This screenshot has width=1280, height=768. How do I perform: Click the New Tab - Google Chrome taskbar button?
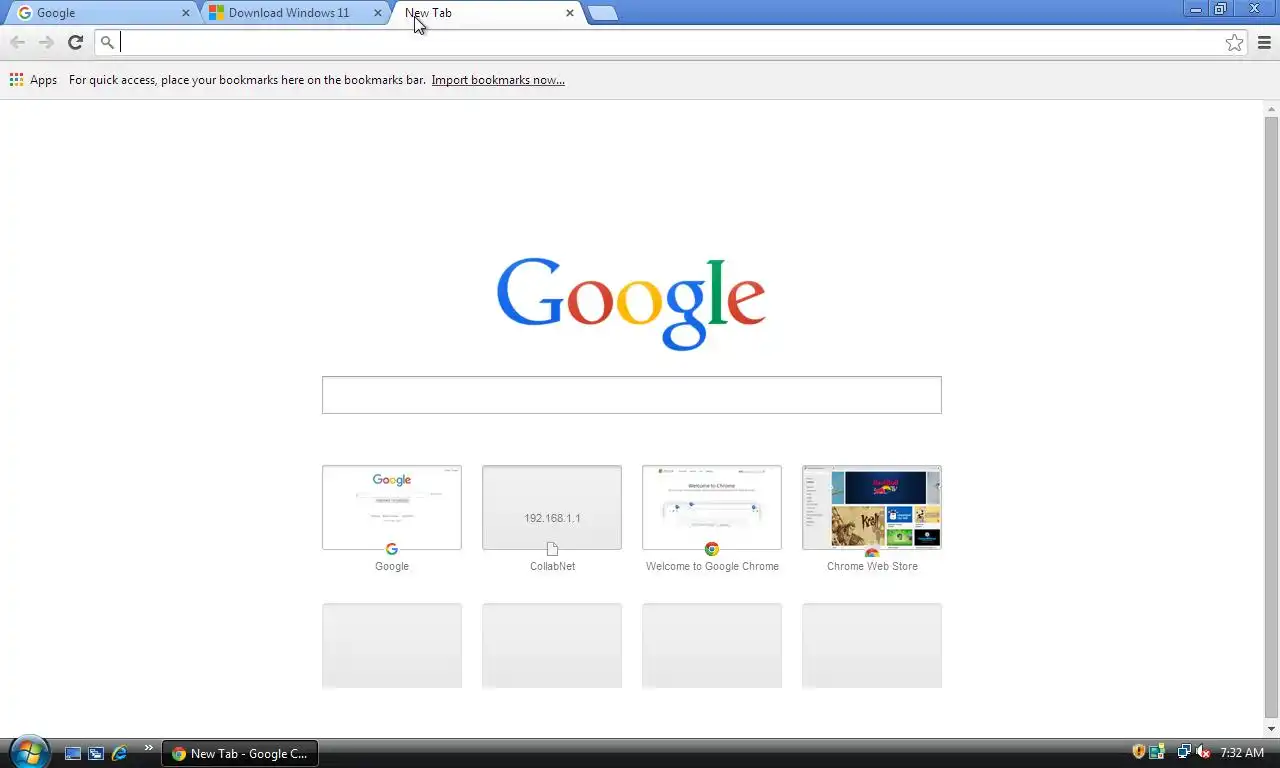[240, 753]
